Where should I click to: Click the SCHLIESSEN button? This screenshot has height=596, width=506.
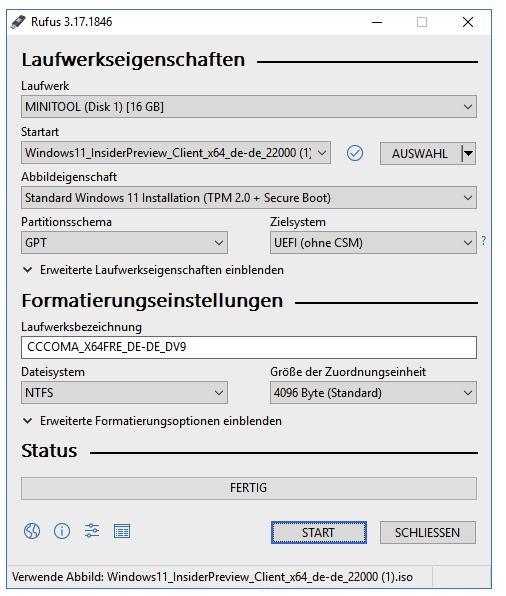pyautogui.click(x=428, y=533)
